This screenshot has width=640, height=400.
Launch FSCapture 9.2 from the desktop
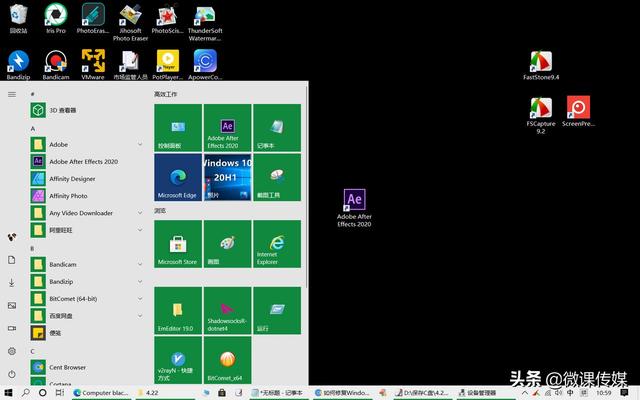[x=541, y=116]
